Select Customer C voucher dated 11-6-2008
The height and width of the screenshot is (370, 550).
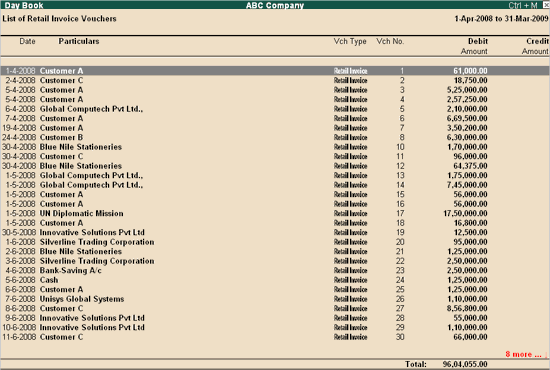coord(275,336)
